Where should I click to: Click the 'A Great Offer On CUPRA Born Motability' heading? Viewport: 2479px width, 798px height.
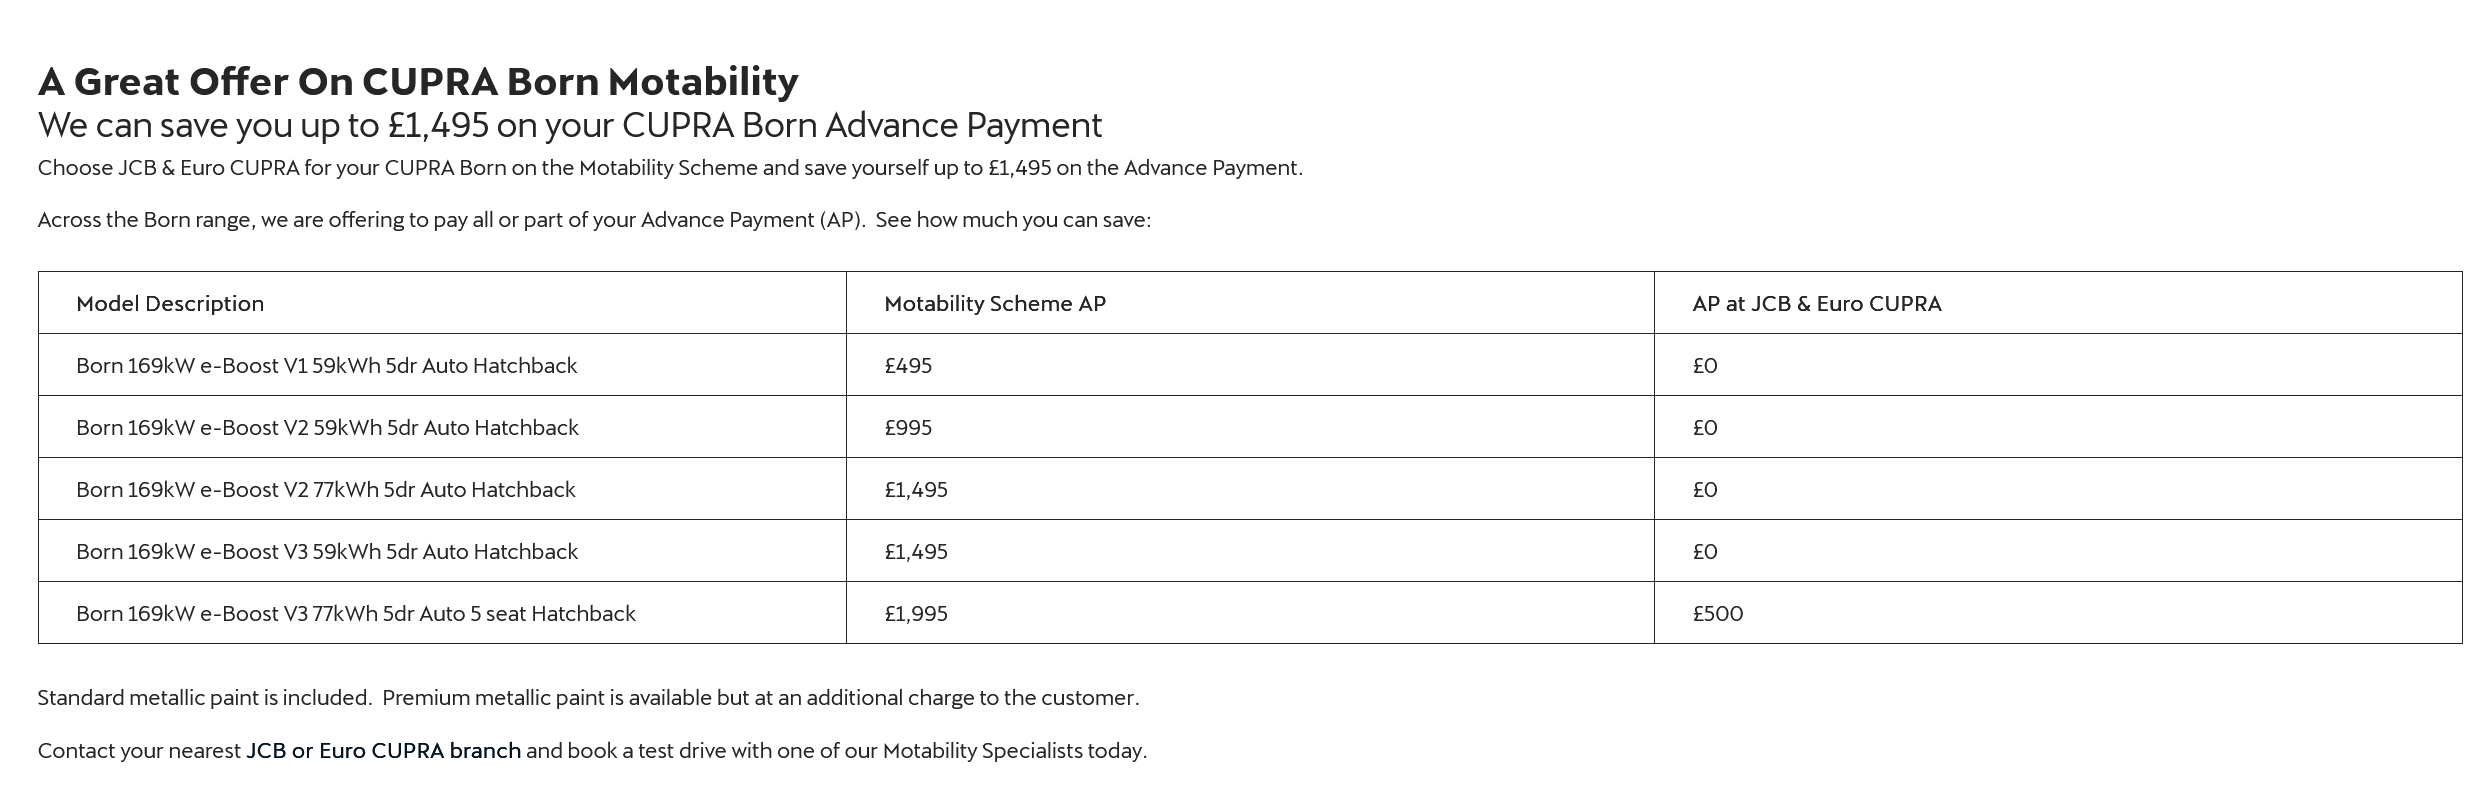[418, 82]
